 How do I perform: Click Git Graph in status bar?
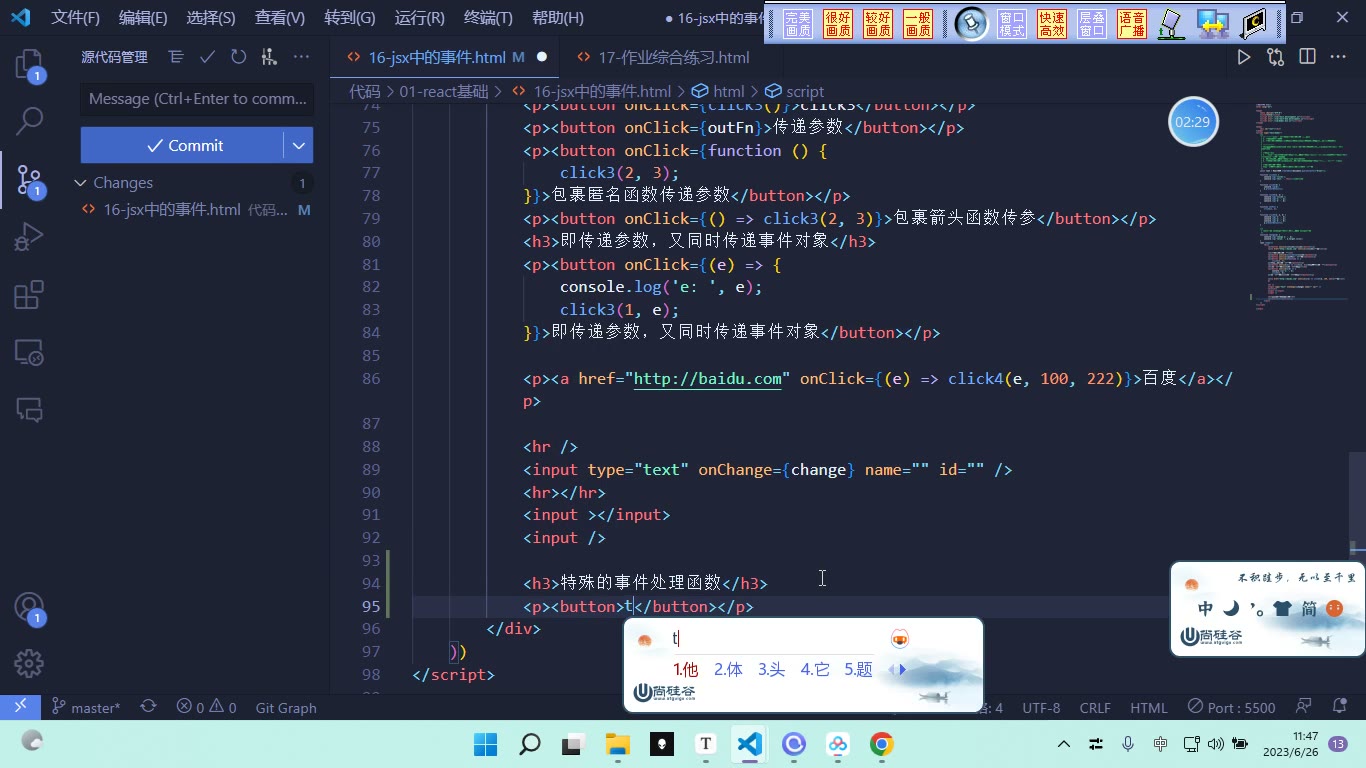[x=286, y=707]
